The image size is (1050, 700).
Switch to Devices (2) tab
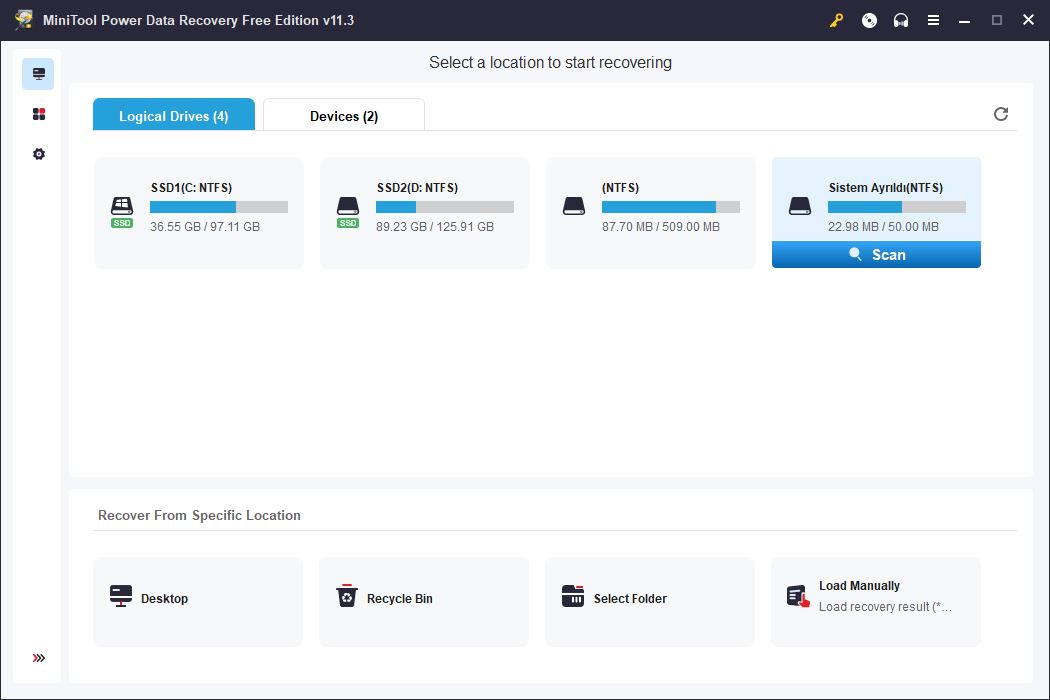pyautogui.click(x=344, y=115)
